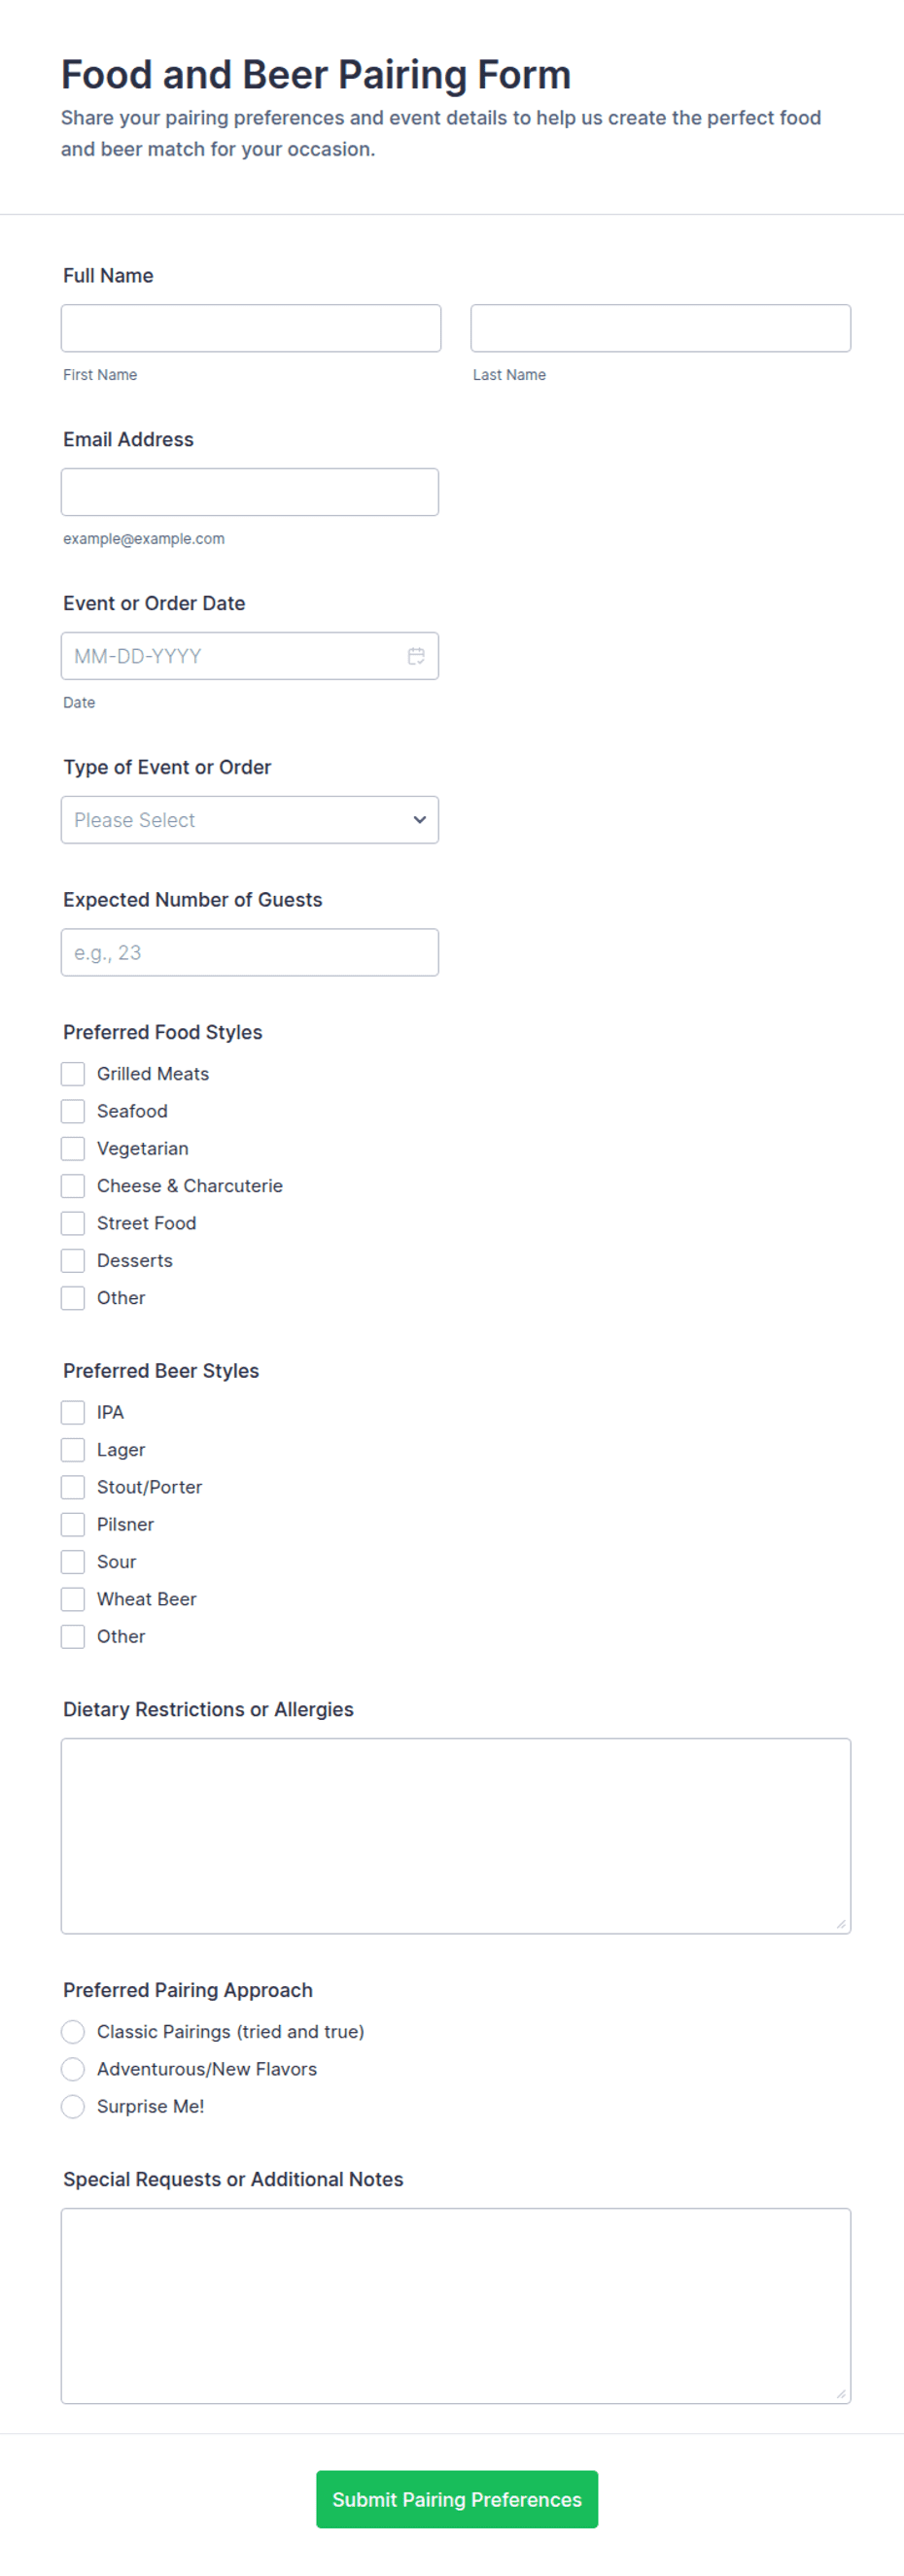Focus Expected Number of Guests field

[x=250, y=952]
